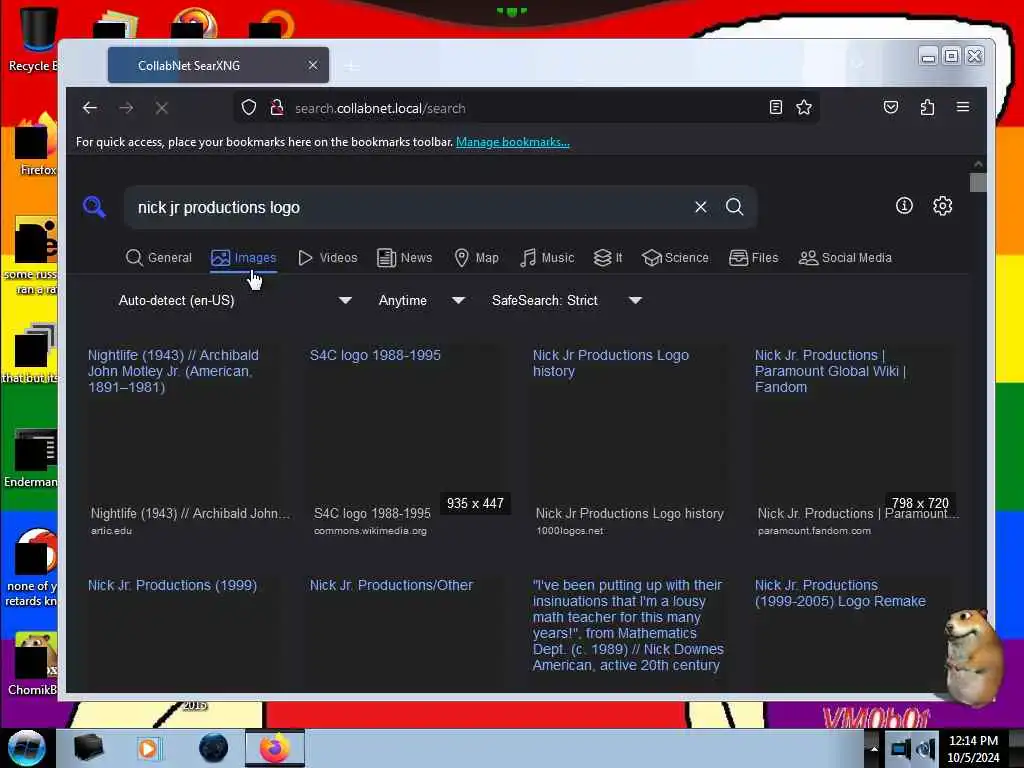This screenshot has width=1024, height=768.
Task: Show hidden system tray icons
Action: (874, 748)
